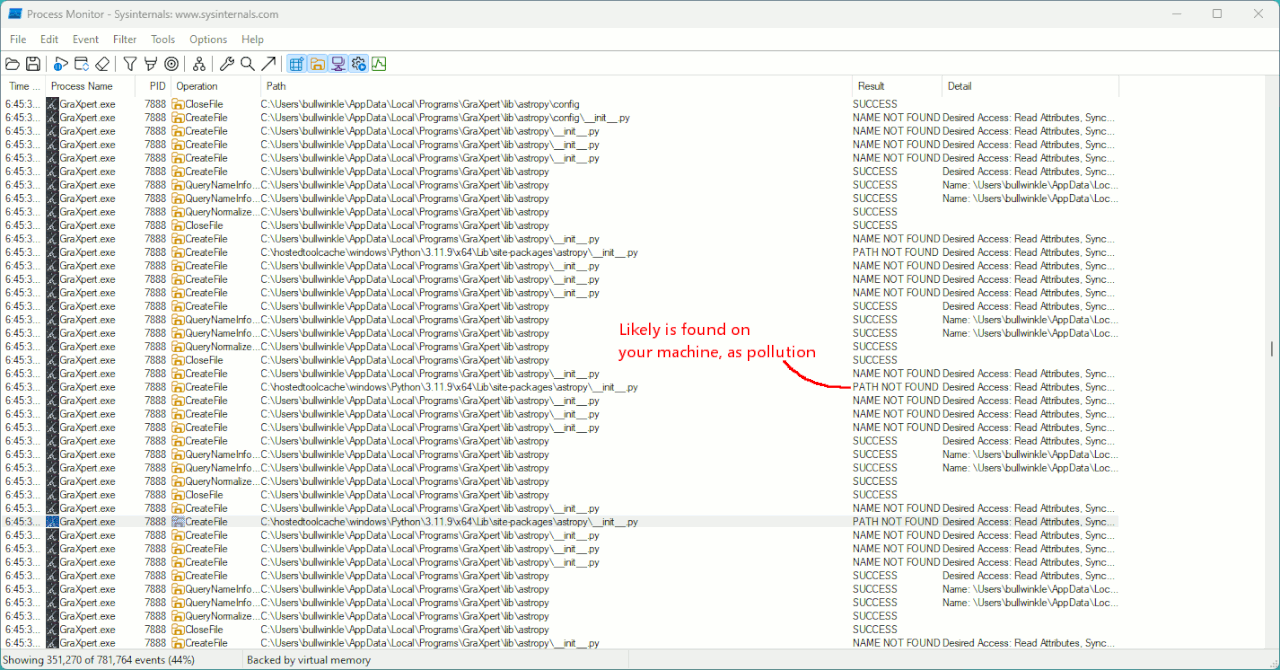Open the Help menu
This screenshot has height=670, width=1280.
[253, 39]
